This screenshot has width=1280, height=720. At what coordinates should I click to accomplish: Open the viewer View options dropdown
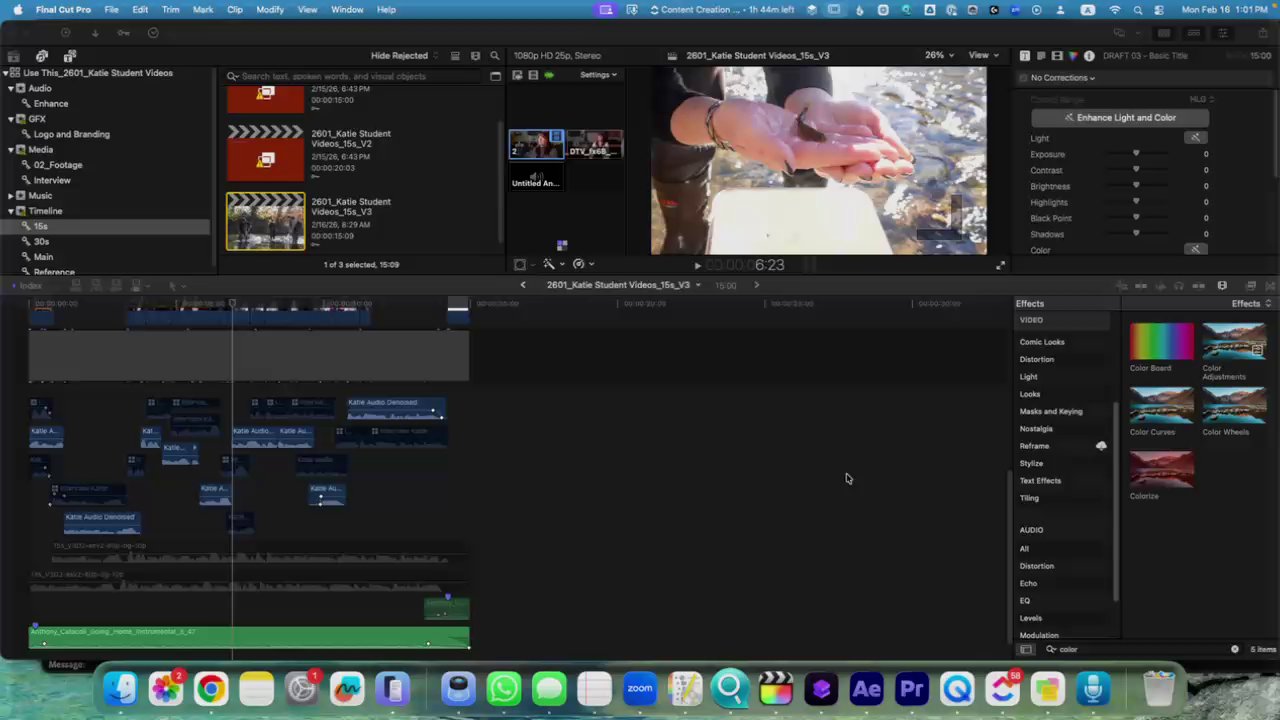(x=984, y=56)
